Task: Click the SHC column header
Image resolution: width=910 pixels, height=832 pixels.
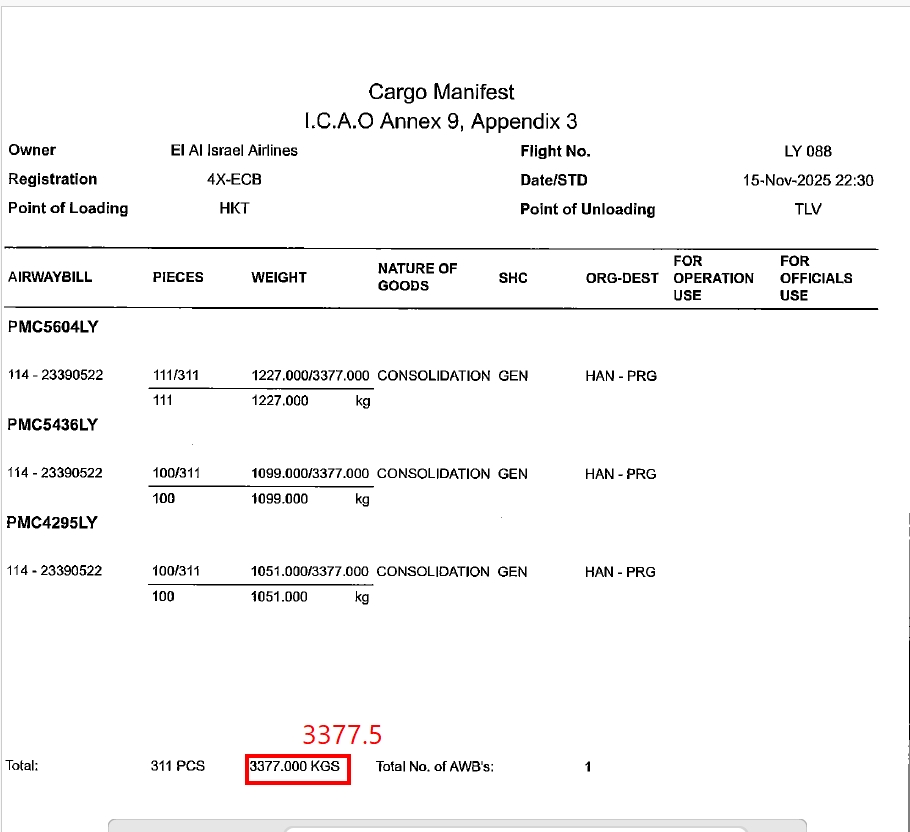Action: pyautogui.click(x=512, y=278)
